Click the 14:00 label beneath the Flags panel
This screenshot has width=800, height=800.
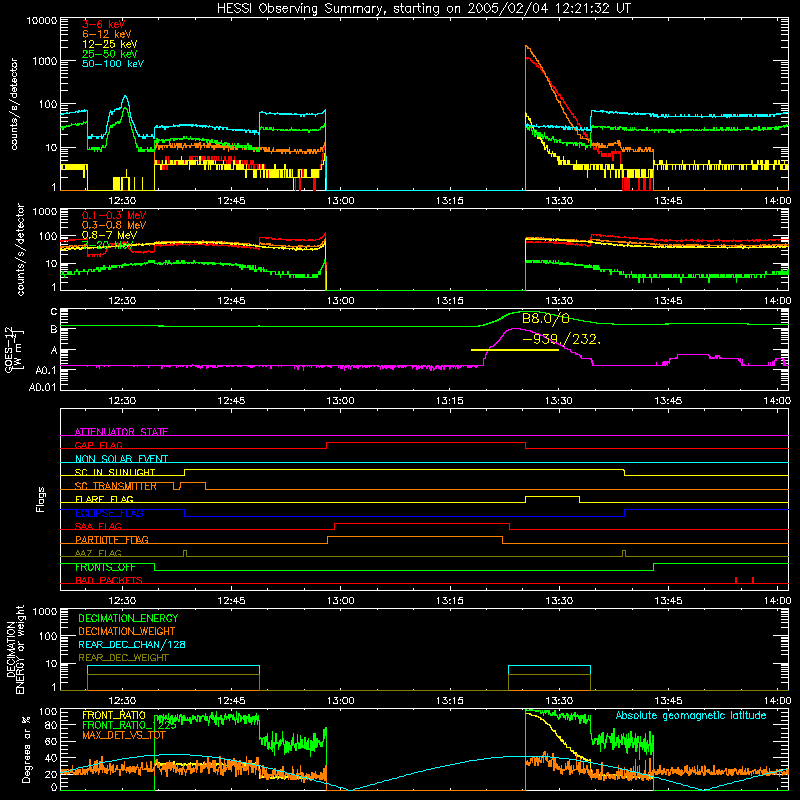[x=777, y=601]
